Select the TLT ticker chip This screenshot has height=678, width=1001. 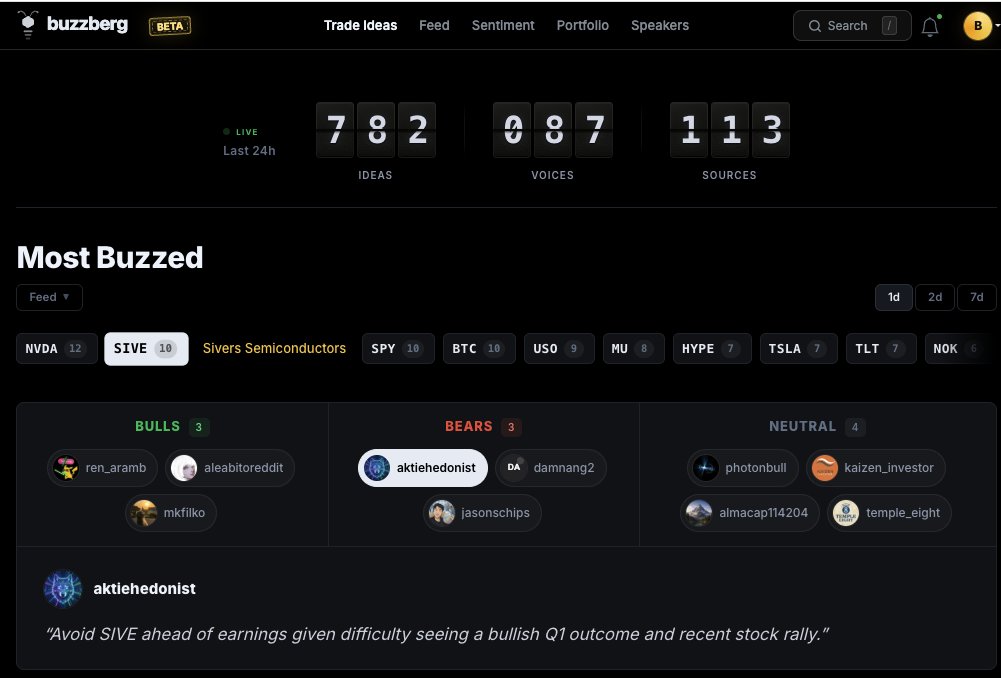click(882, 349)
